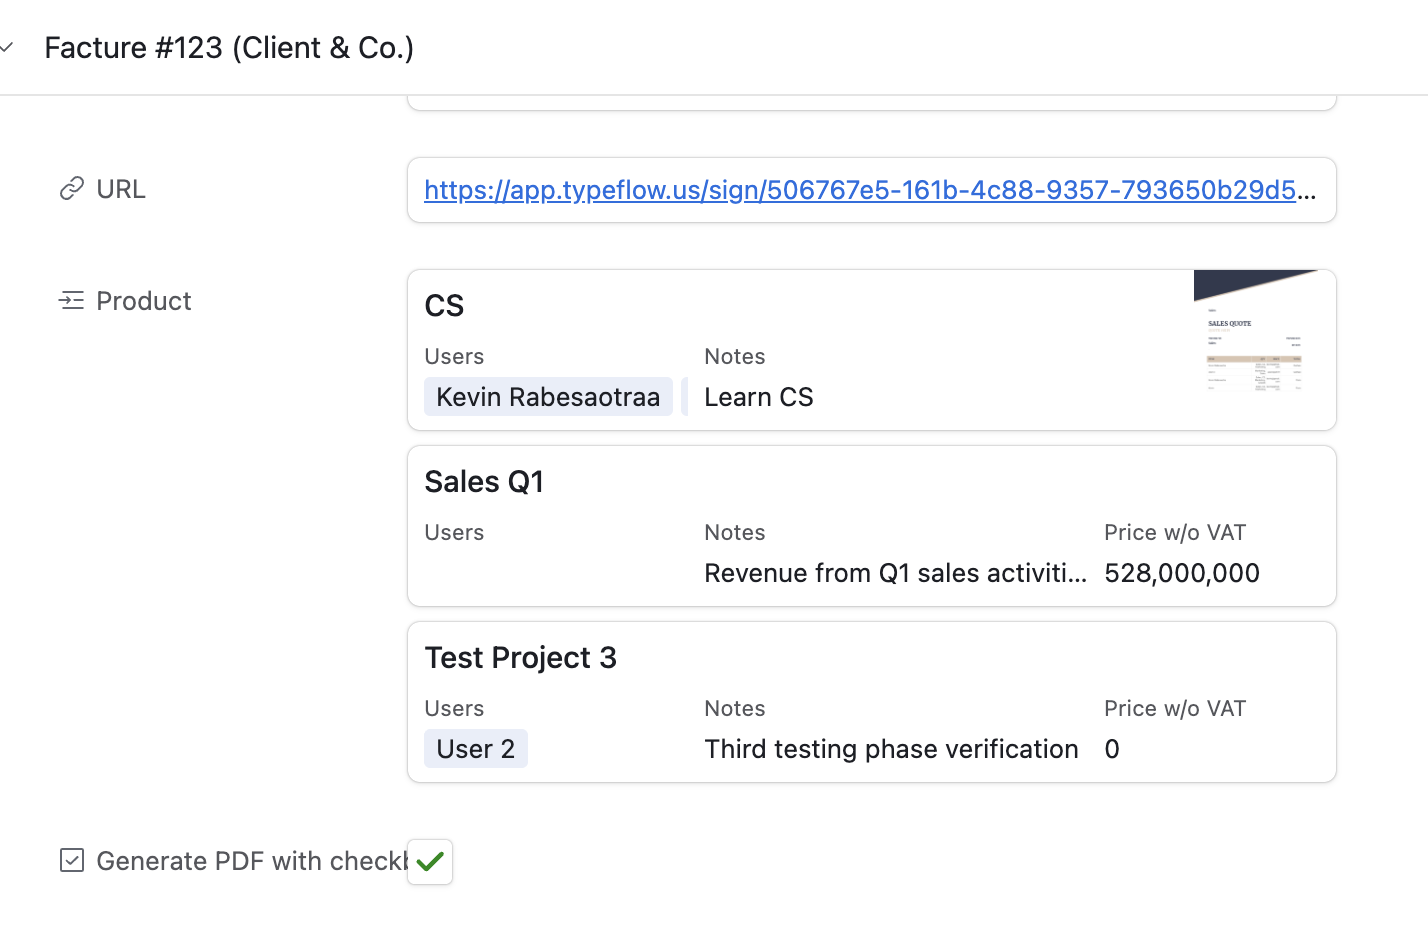Click the checkbox field icon beside Generate PDF
1428x930 pixels.
click(x=71, y=861)
